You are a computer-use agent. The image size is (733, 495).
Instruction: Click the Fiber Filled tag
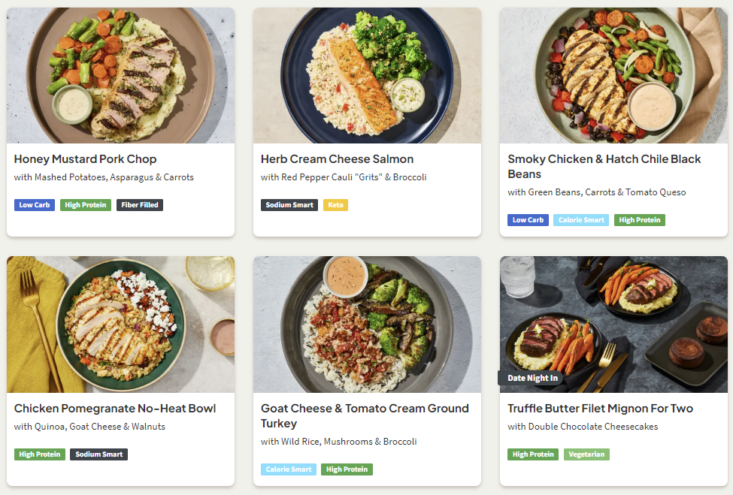coord(139,205)
